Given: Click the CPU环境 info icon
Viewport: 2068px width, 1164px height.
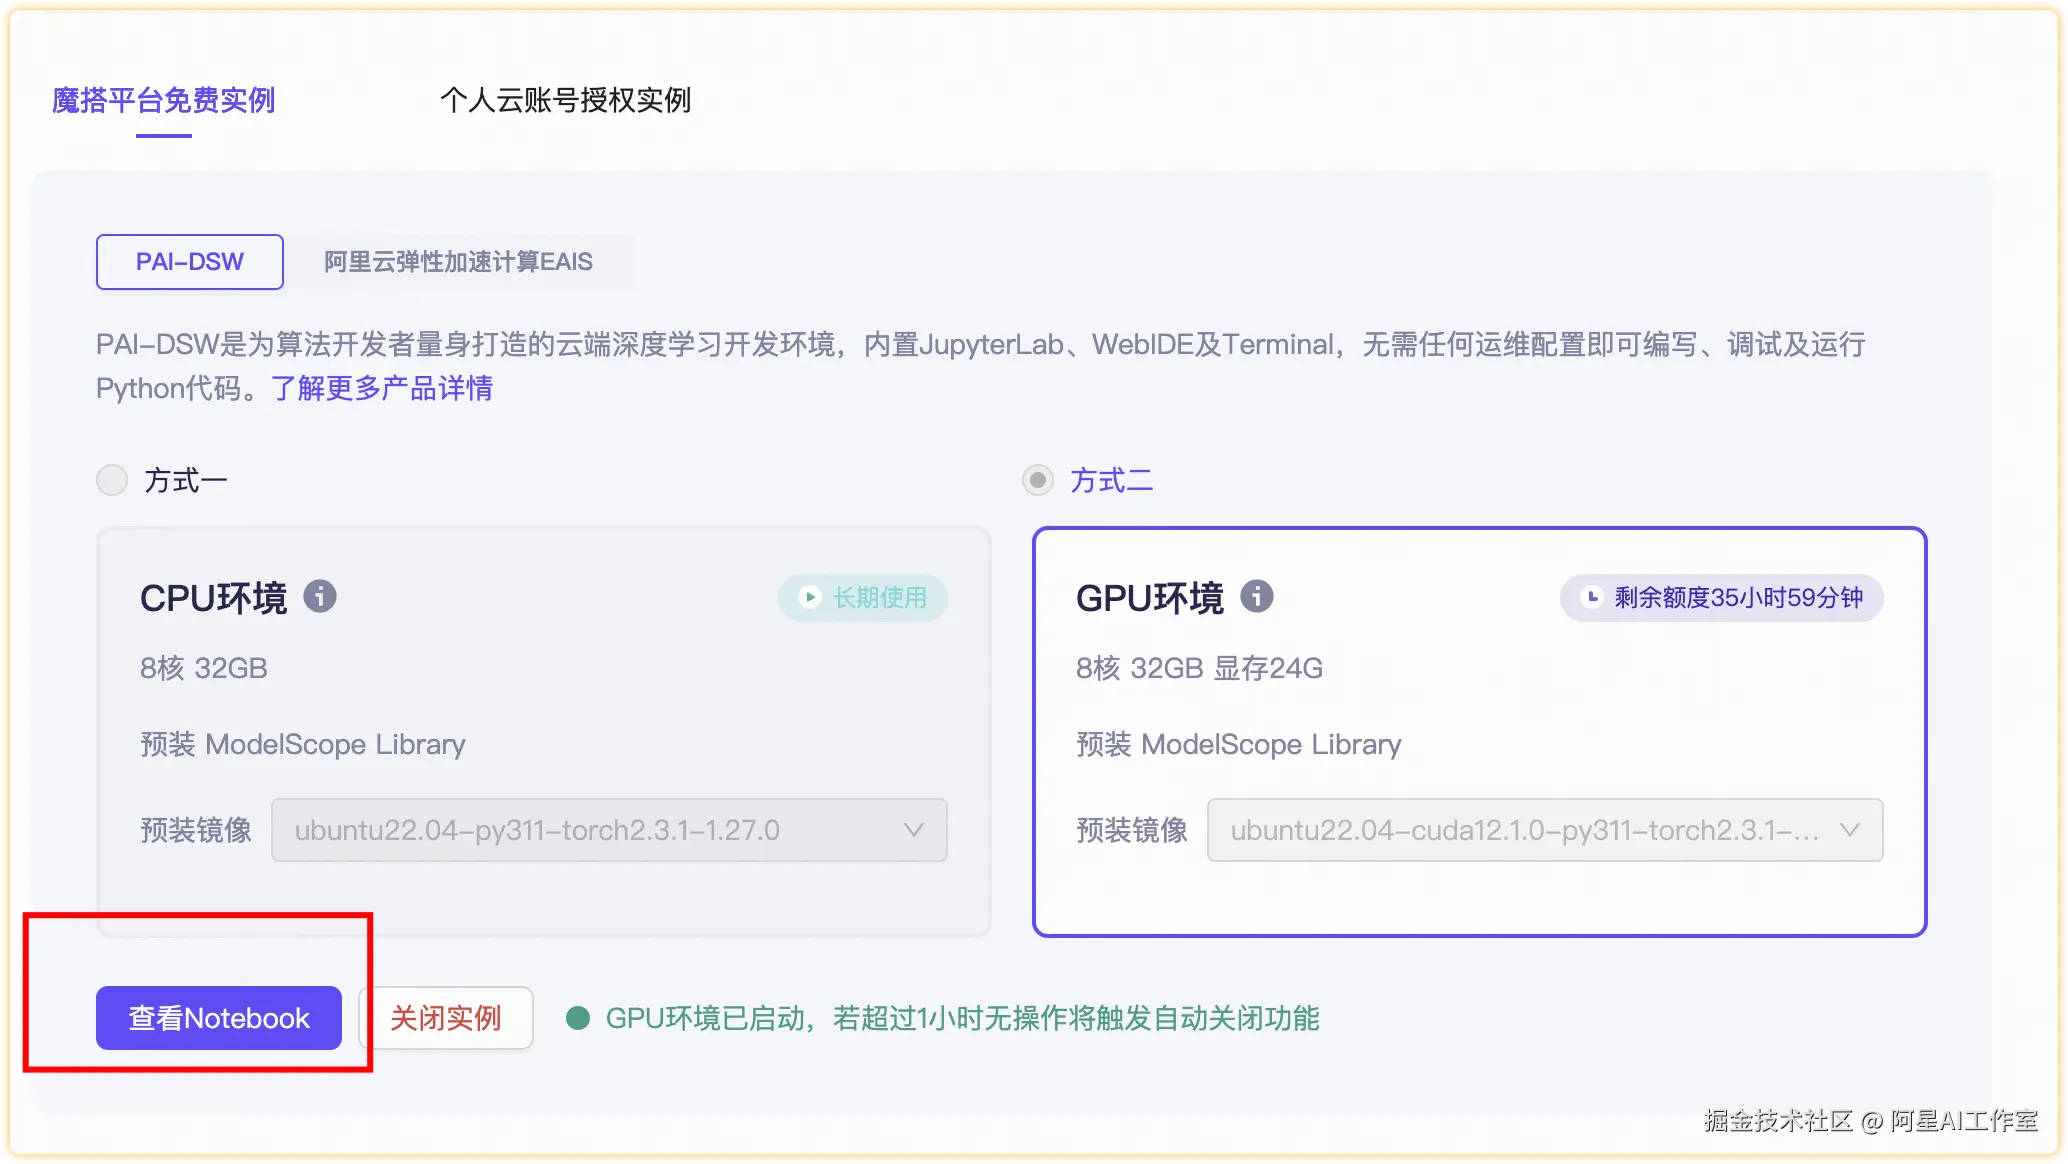Looking at the screenshot, I should 320,597.
